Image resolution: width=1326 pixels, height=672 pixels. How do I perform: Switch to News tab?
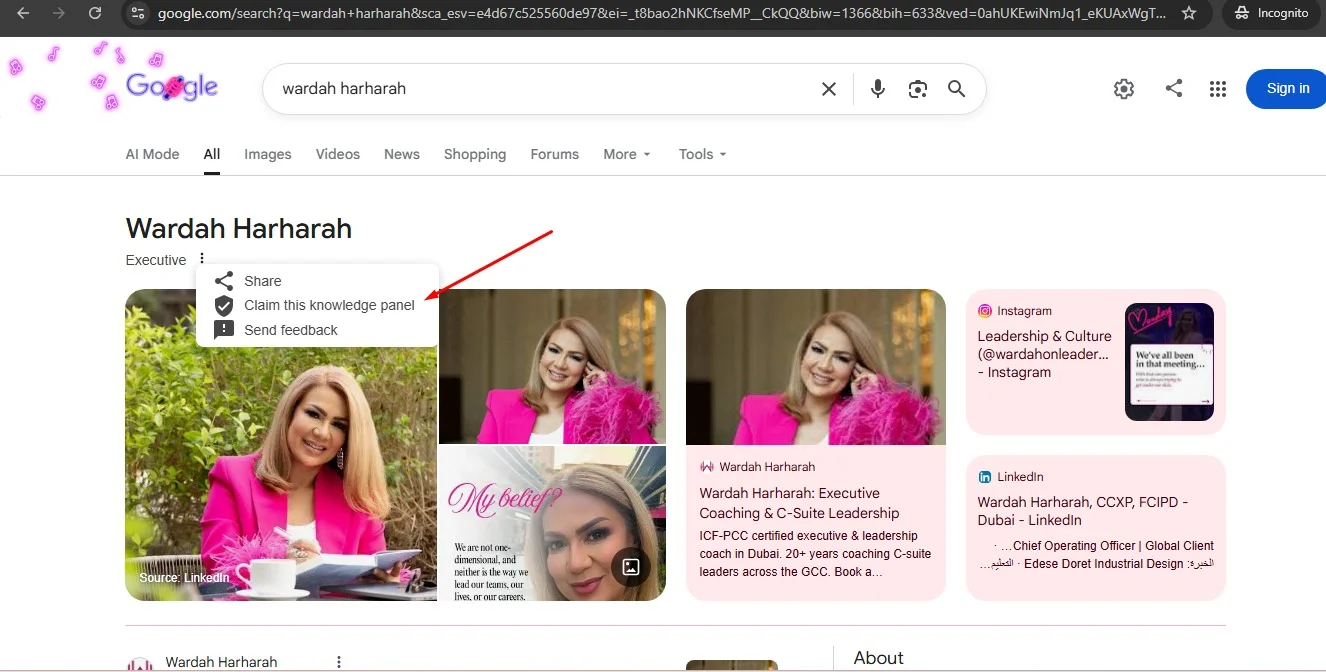(402, 154)
